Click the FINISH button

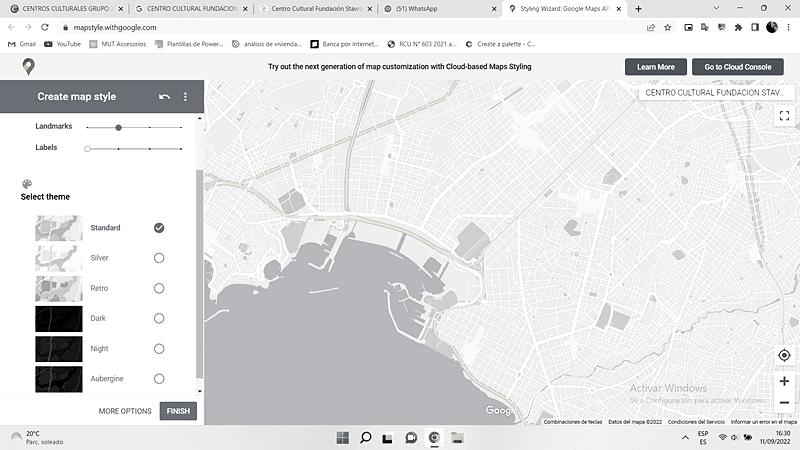click(178, 411)
